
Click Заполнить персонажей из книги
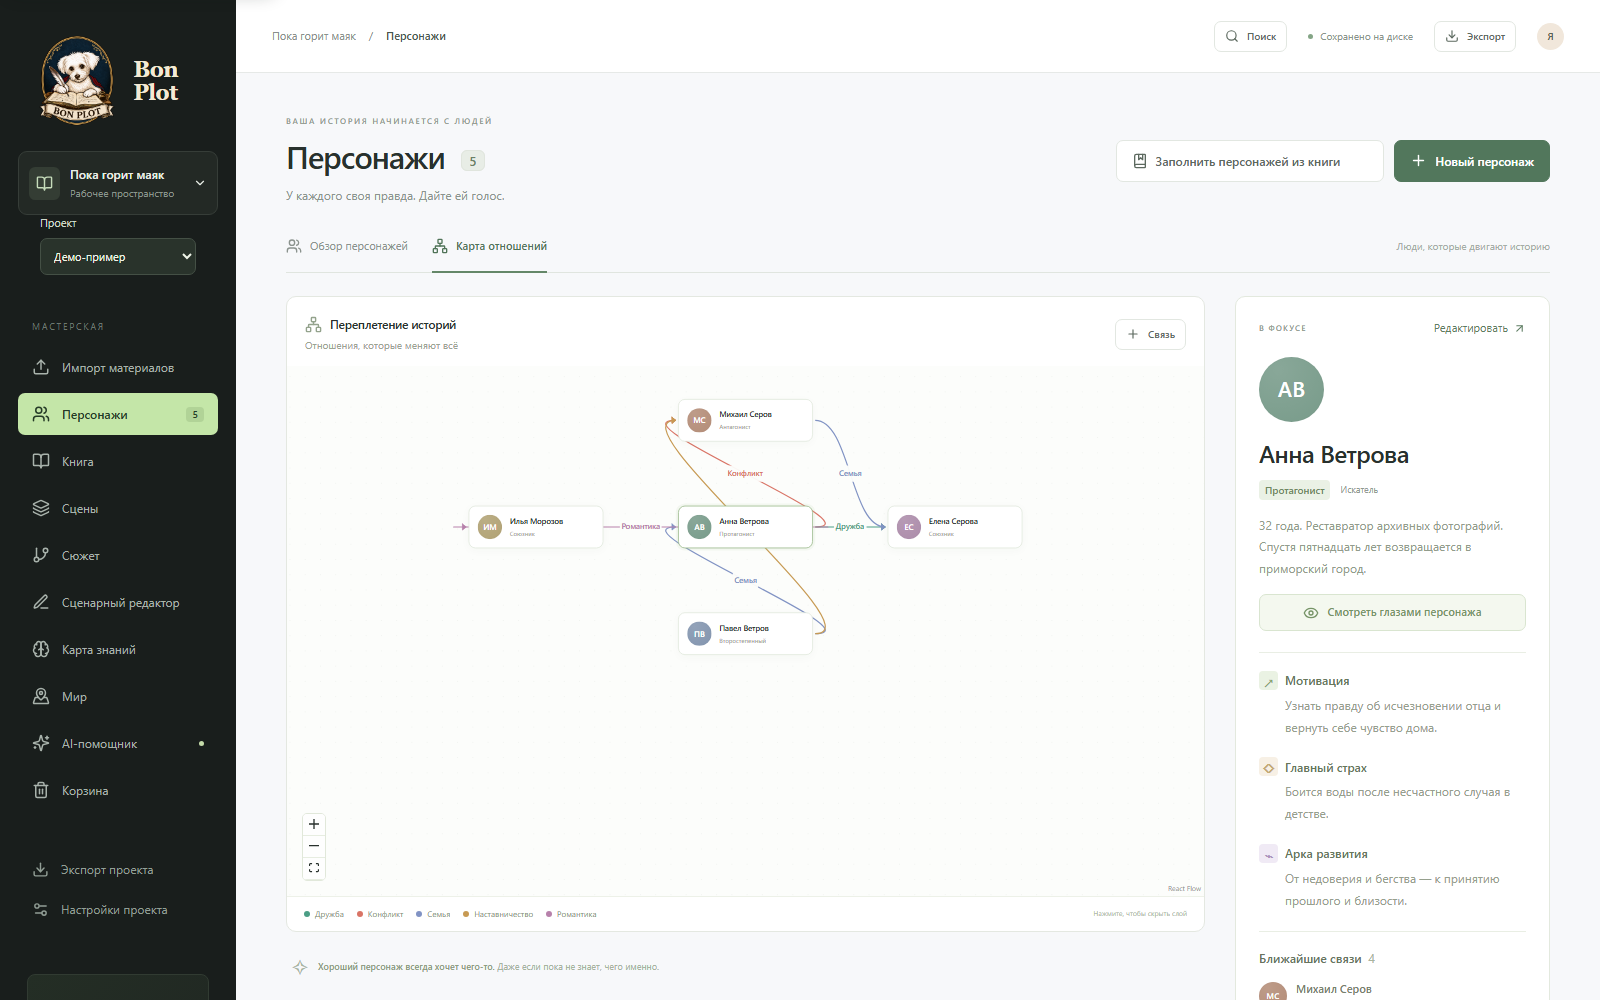point(1250,161)
